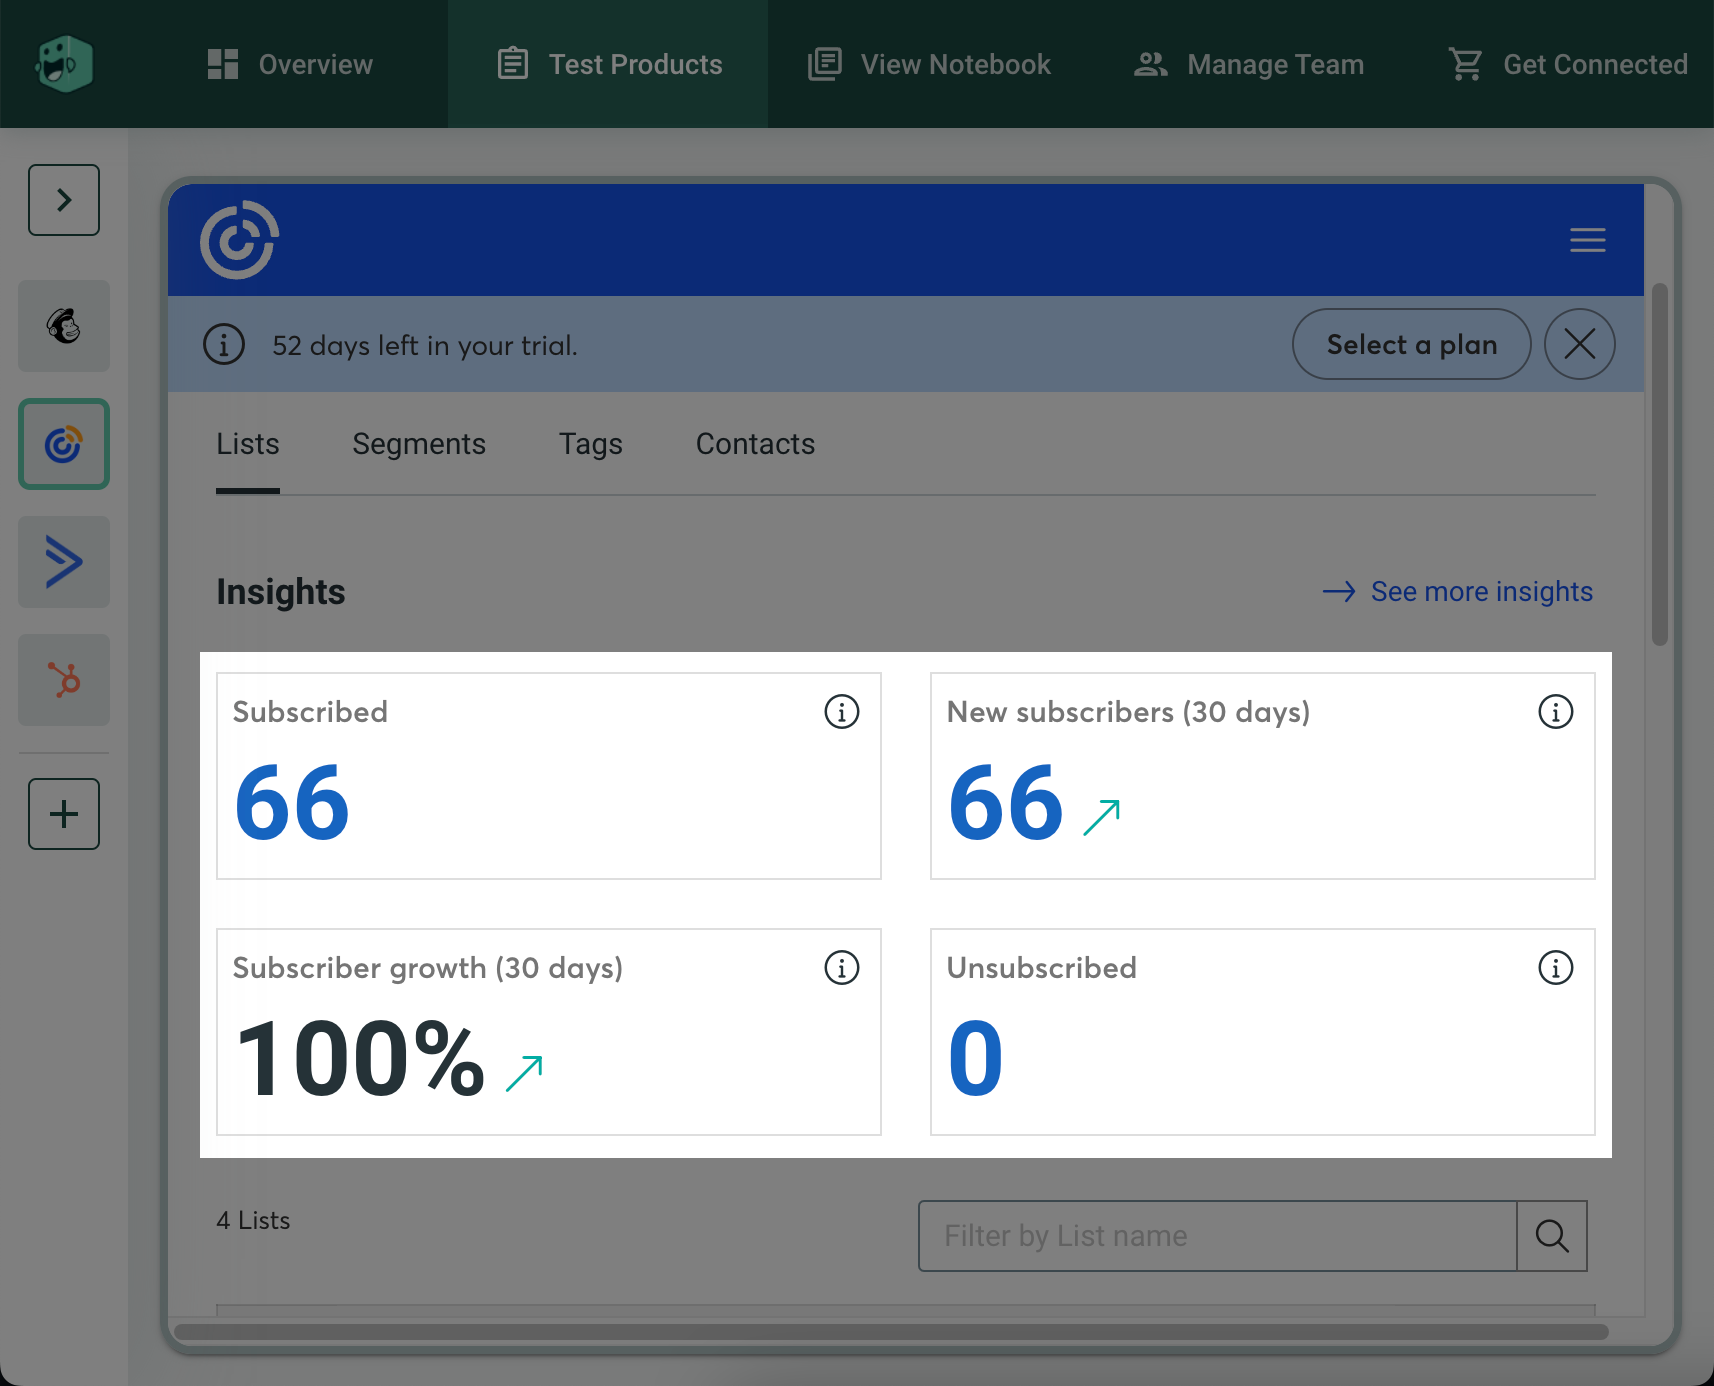
Task: Open the ActiveCampaign sidebar icon
Action: 64,562
